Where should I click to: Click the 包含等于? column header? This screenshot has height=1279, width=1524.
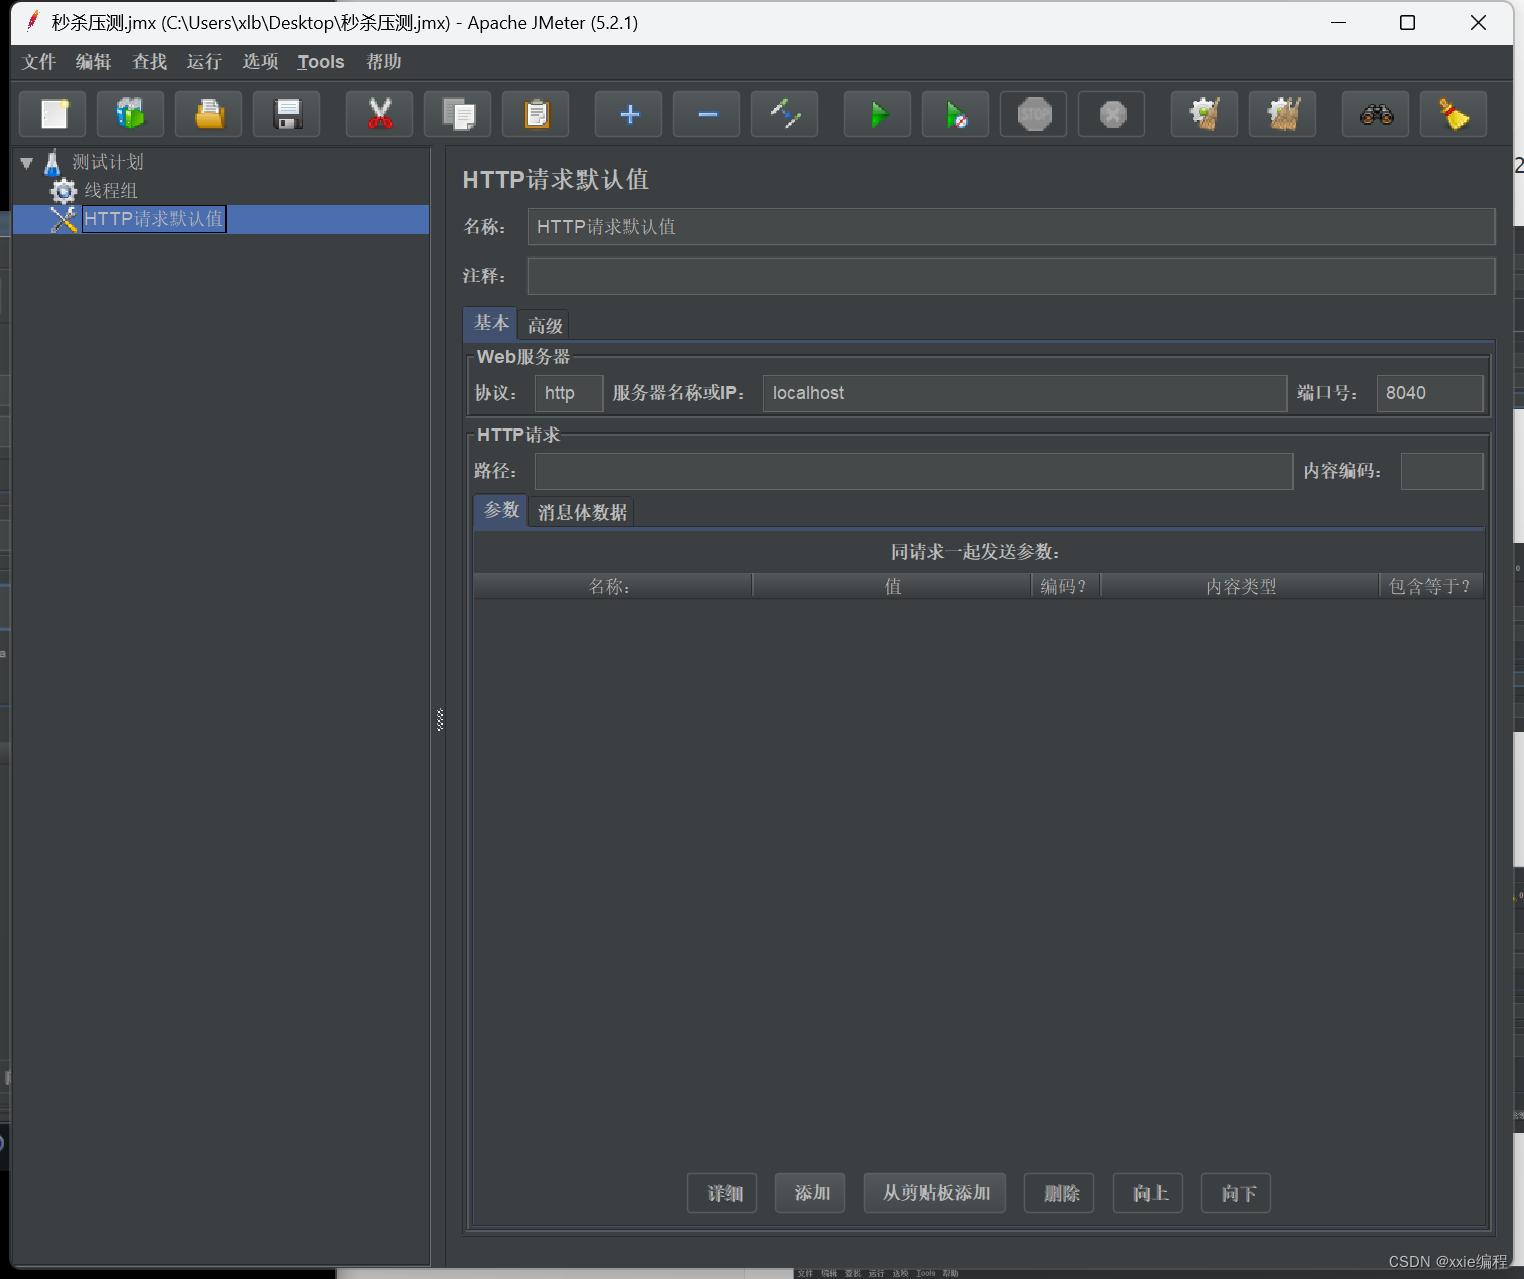click(1431, 586)
